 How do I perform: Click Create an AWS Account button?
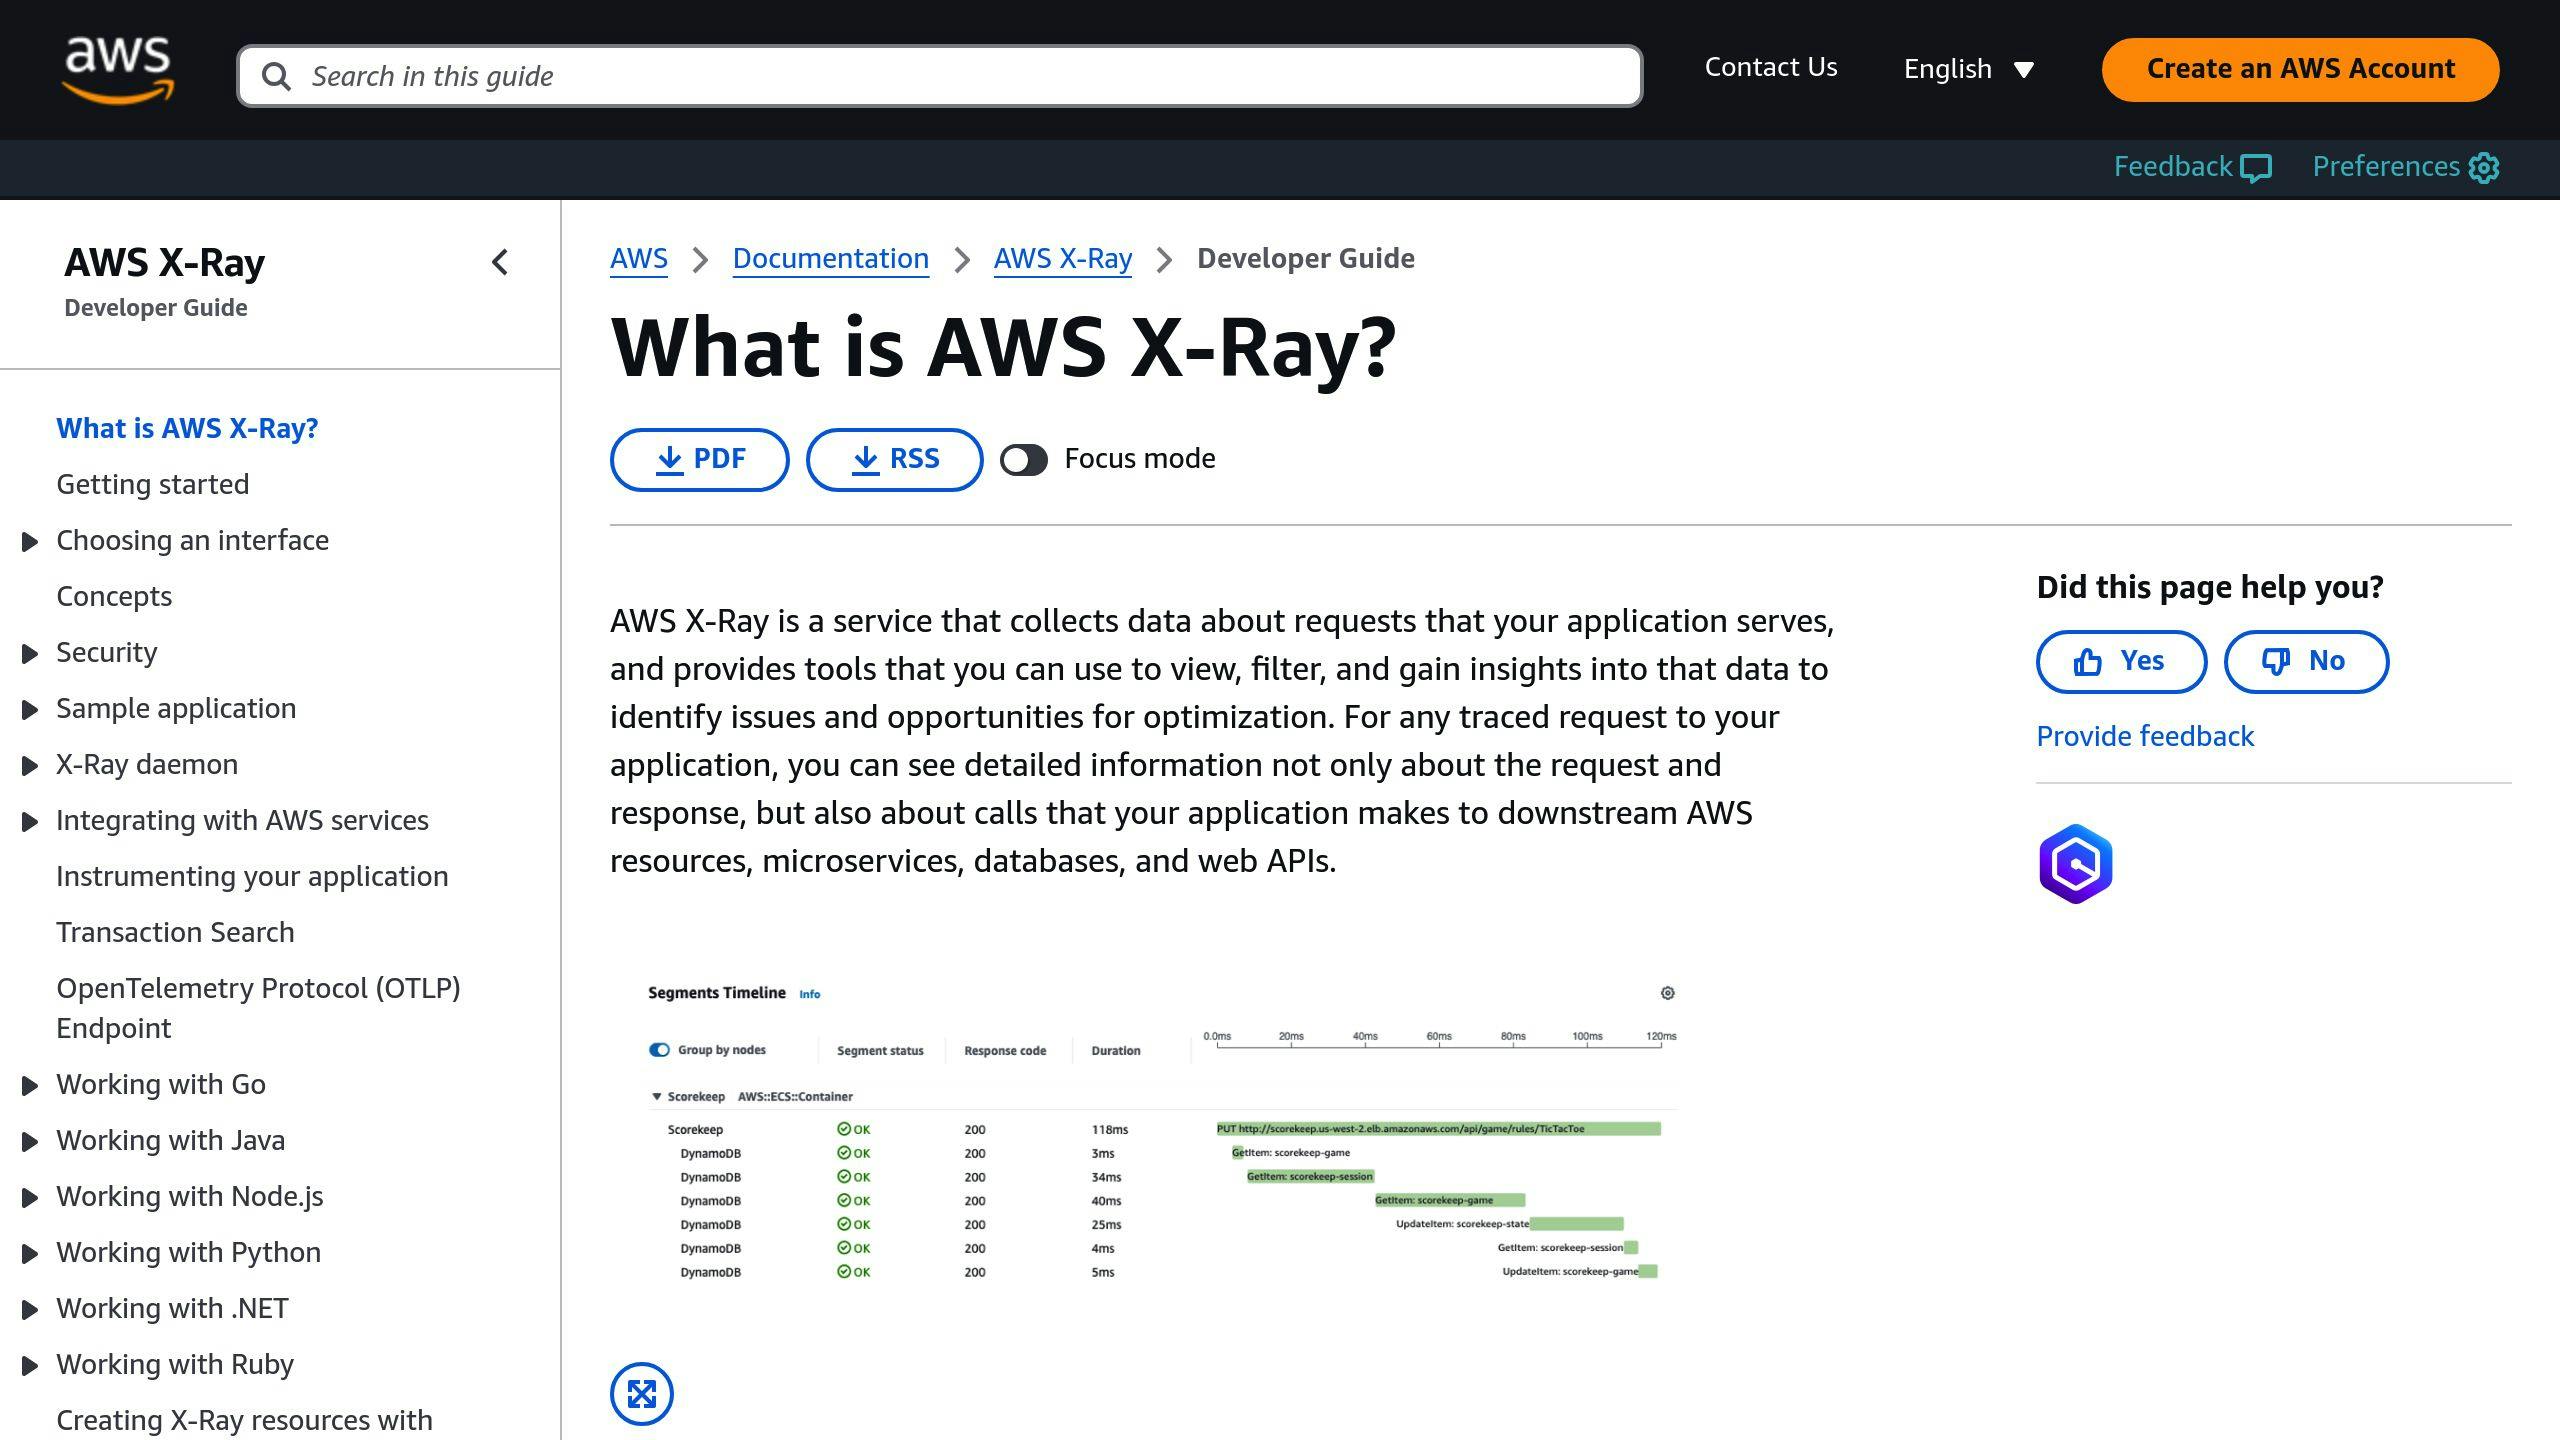(2300, 69)
